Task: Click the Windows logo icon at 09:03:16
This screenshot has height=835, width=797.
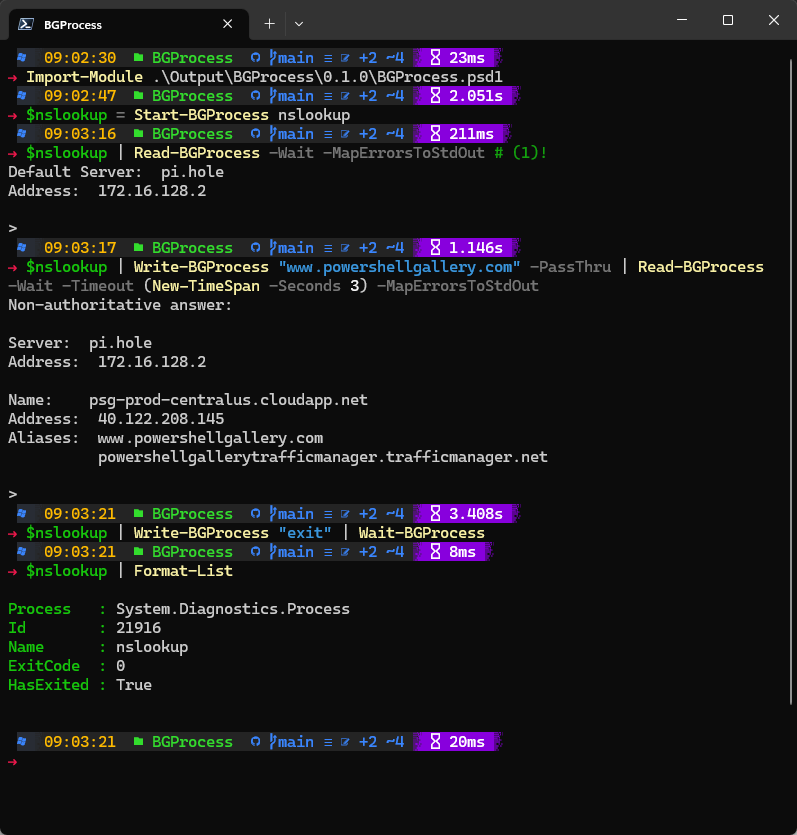Action: tap(22, 133)
